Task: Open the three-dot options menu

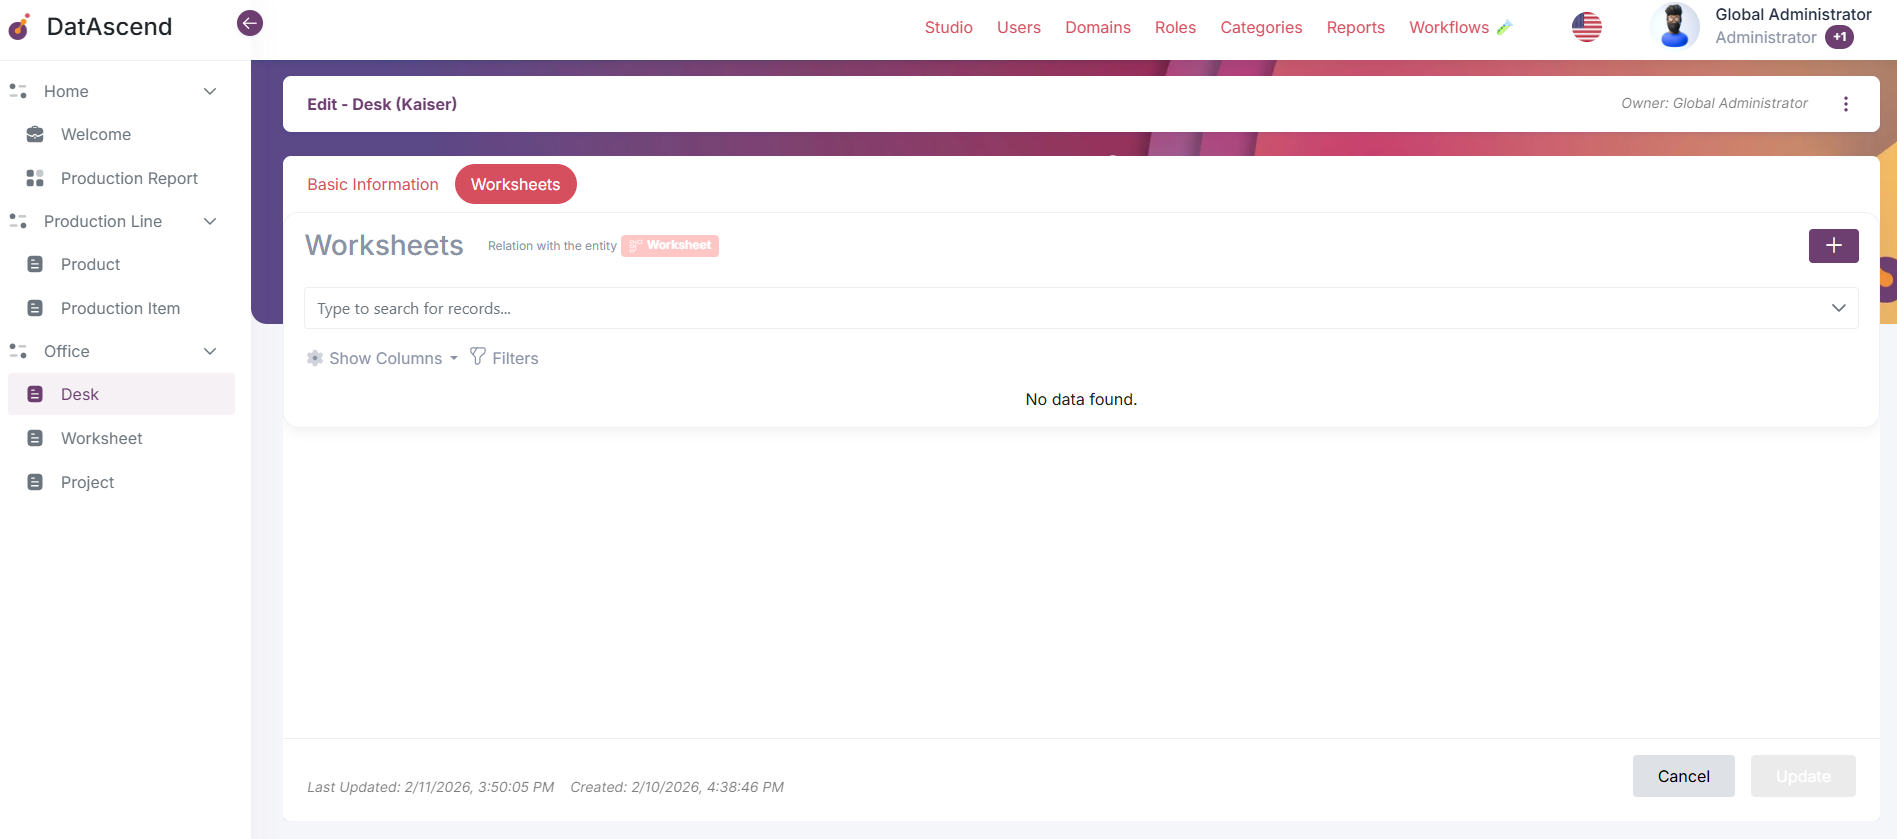Action: [1846, 104]
